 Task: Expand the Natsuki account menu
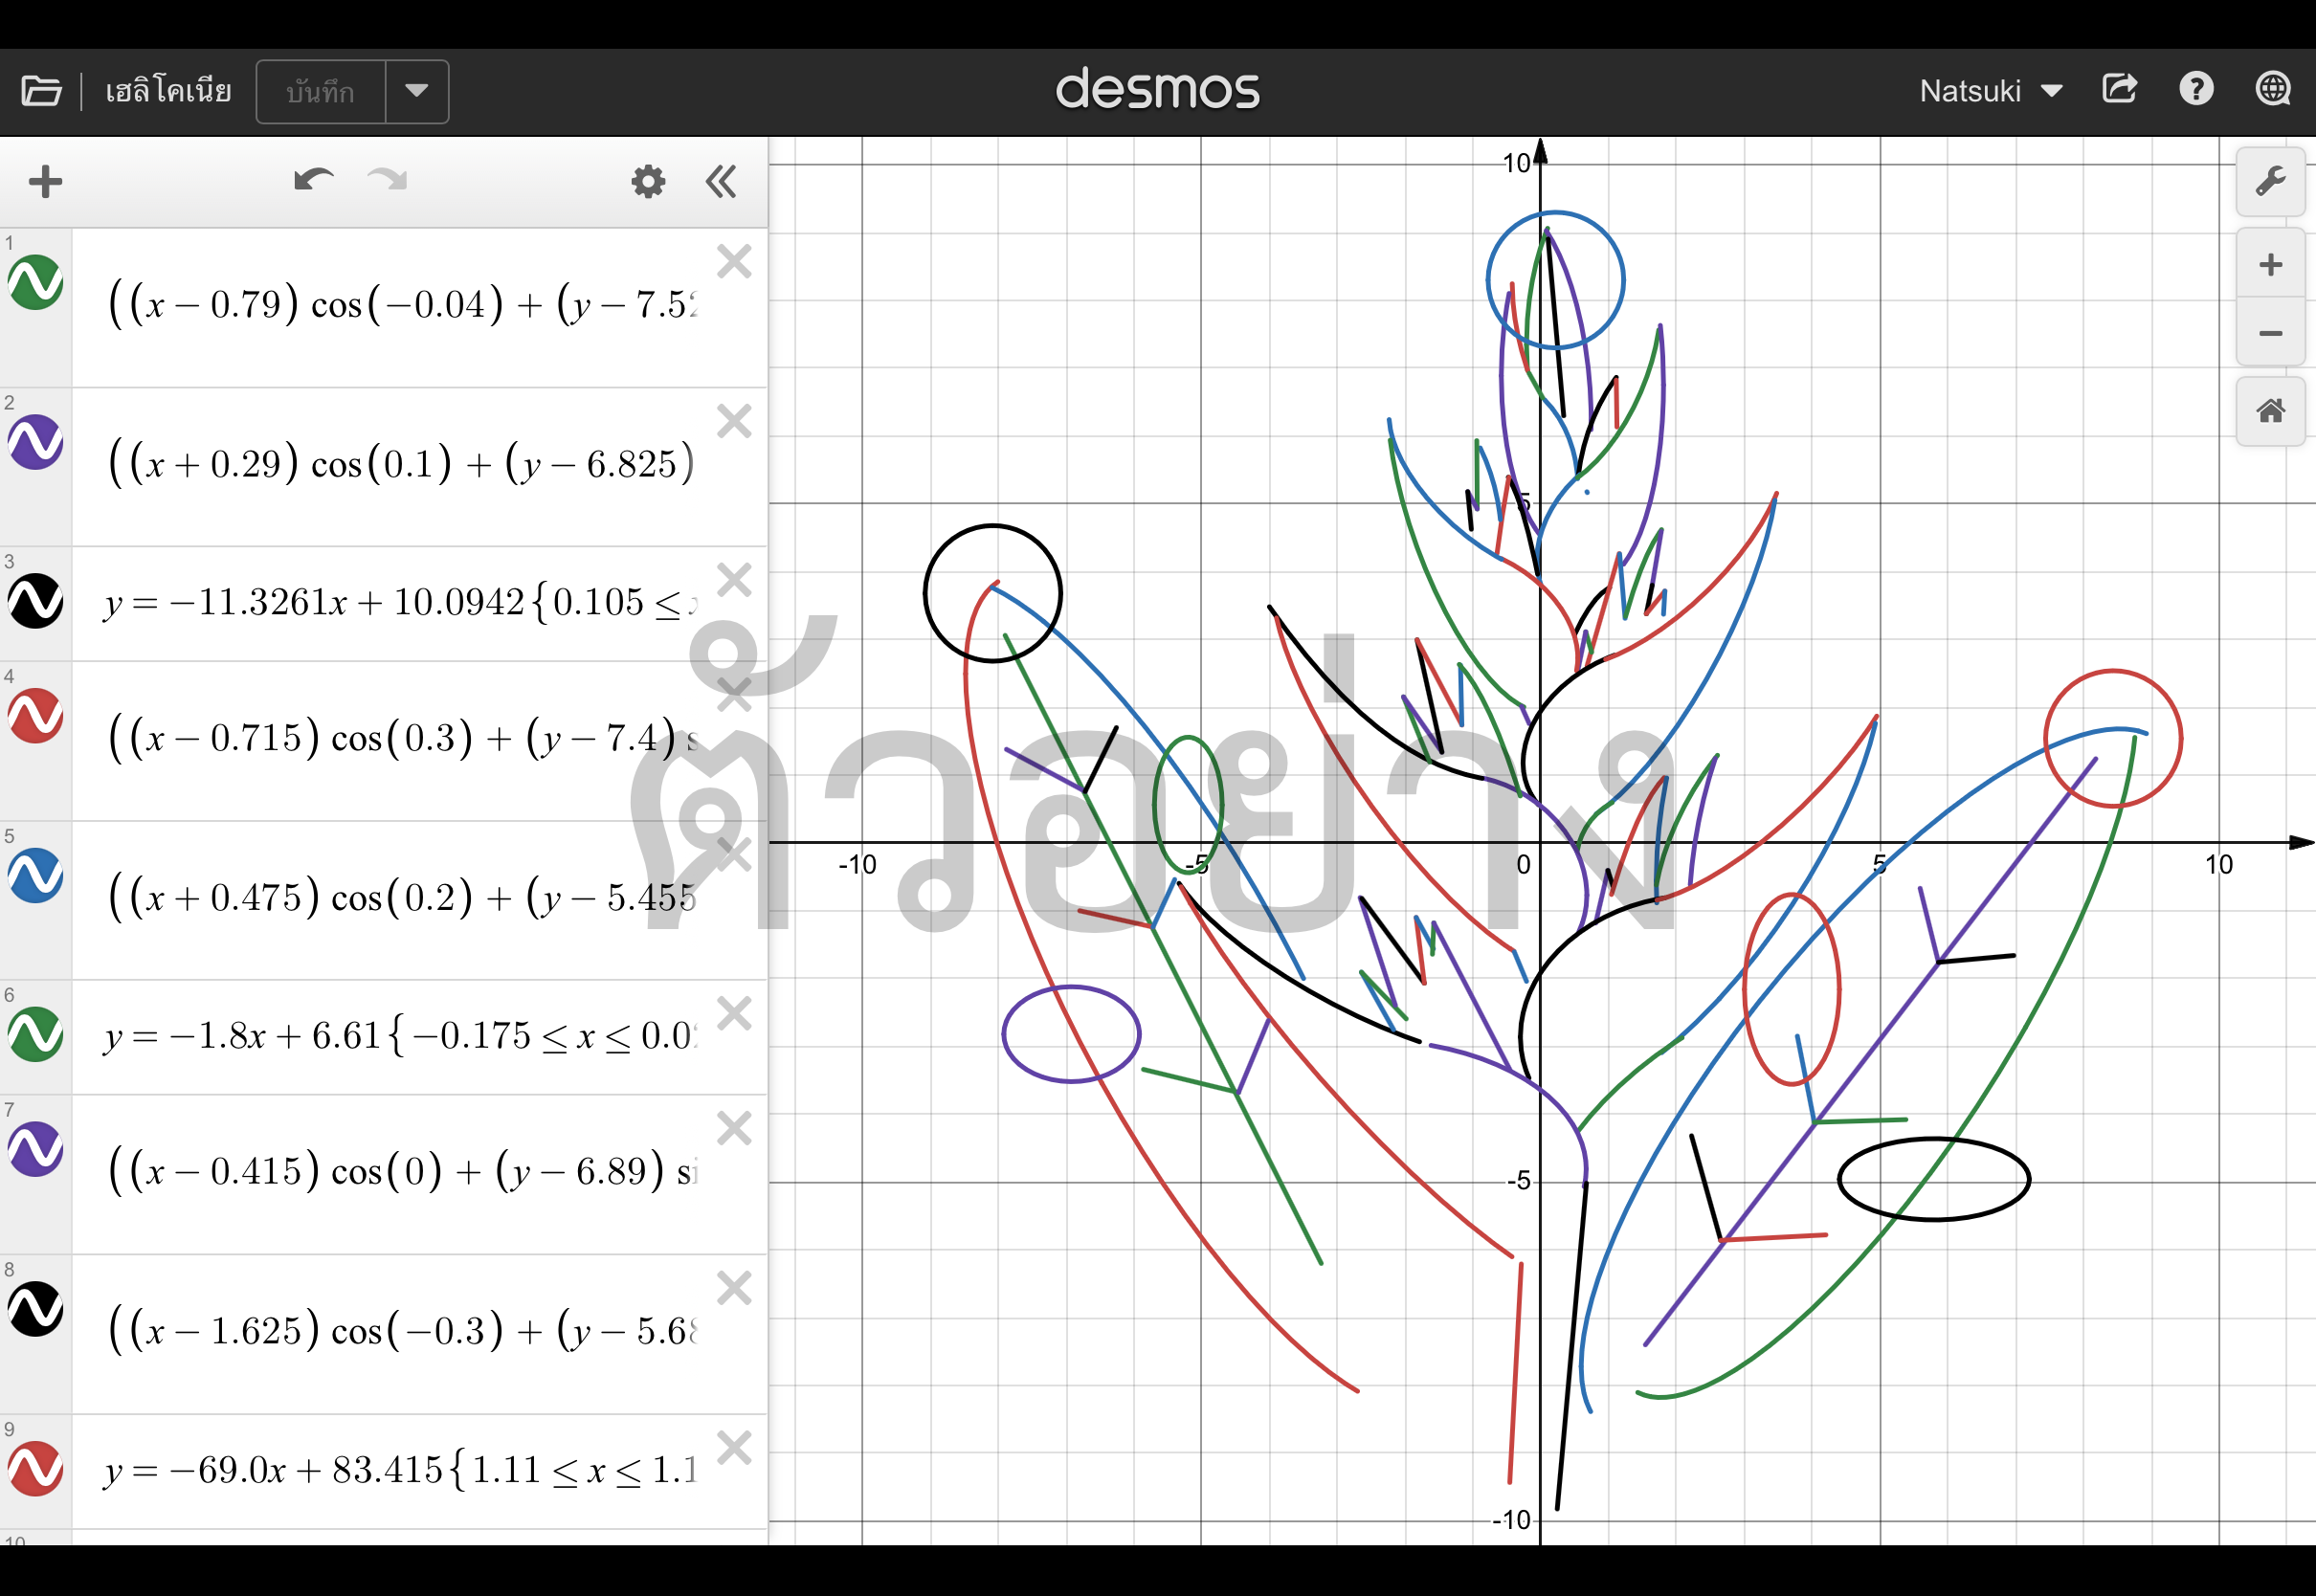click(1990, 91)
